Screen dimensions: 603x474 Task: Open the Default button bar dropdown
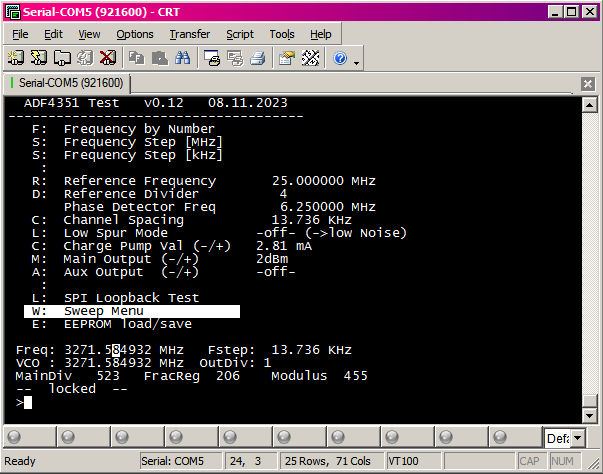(x=578, y=438)
